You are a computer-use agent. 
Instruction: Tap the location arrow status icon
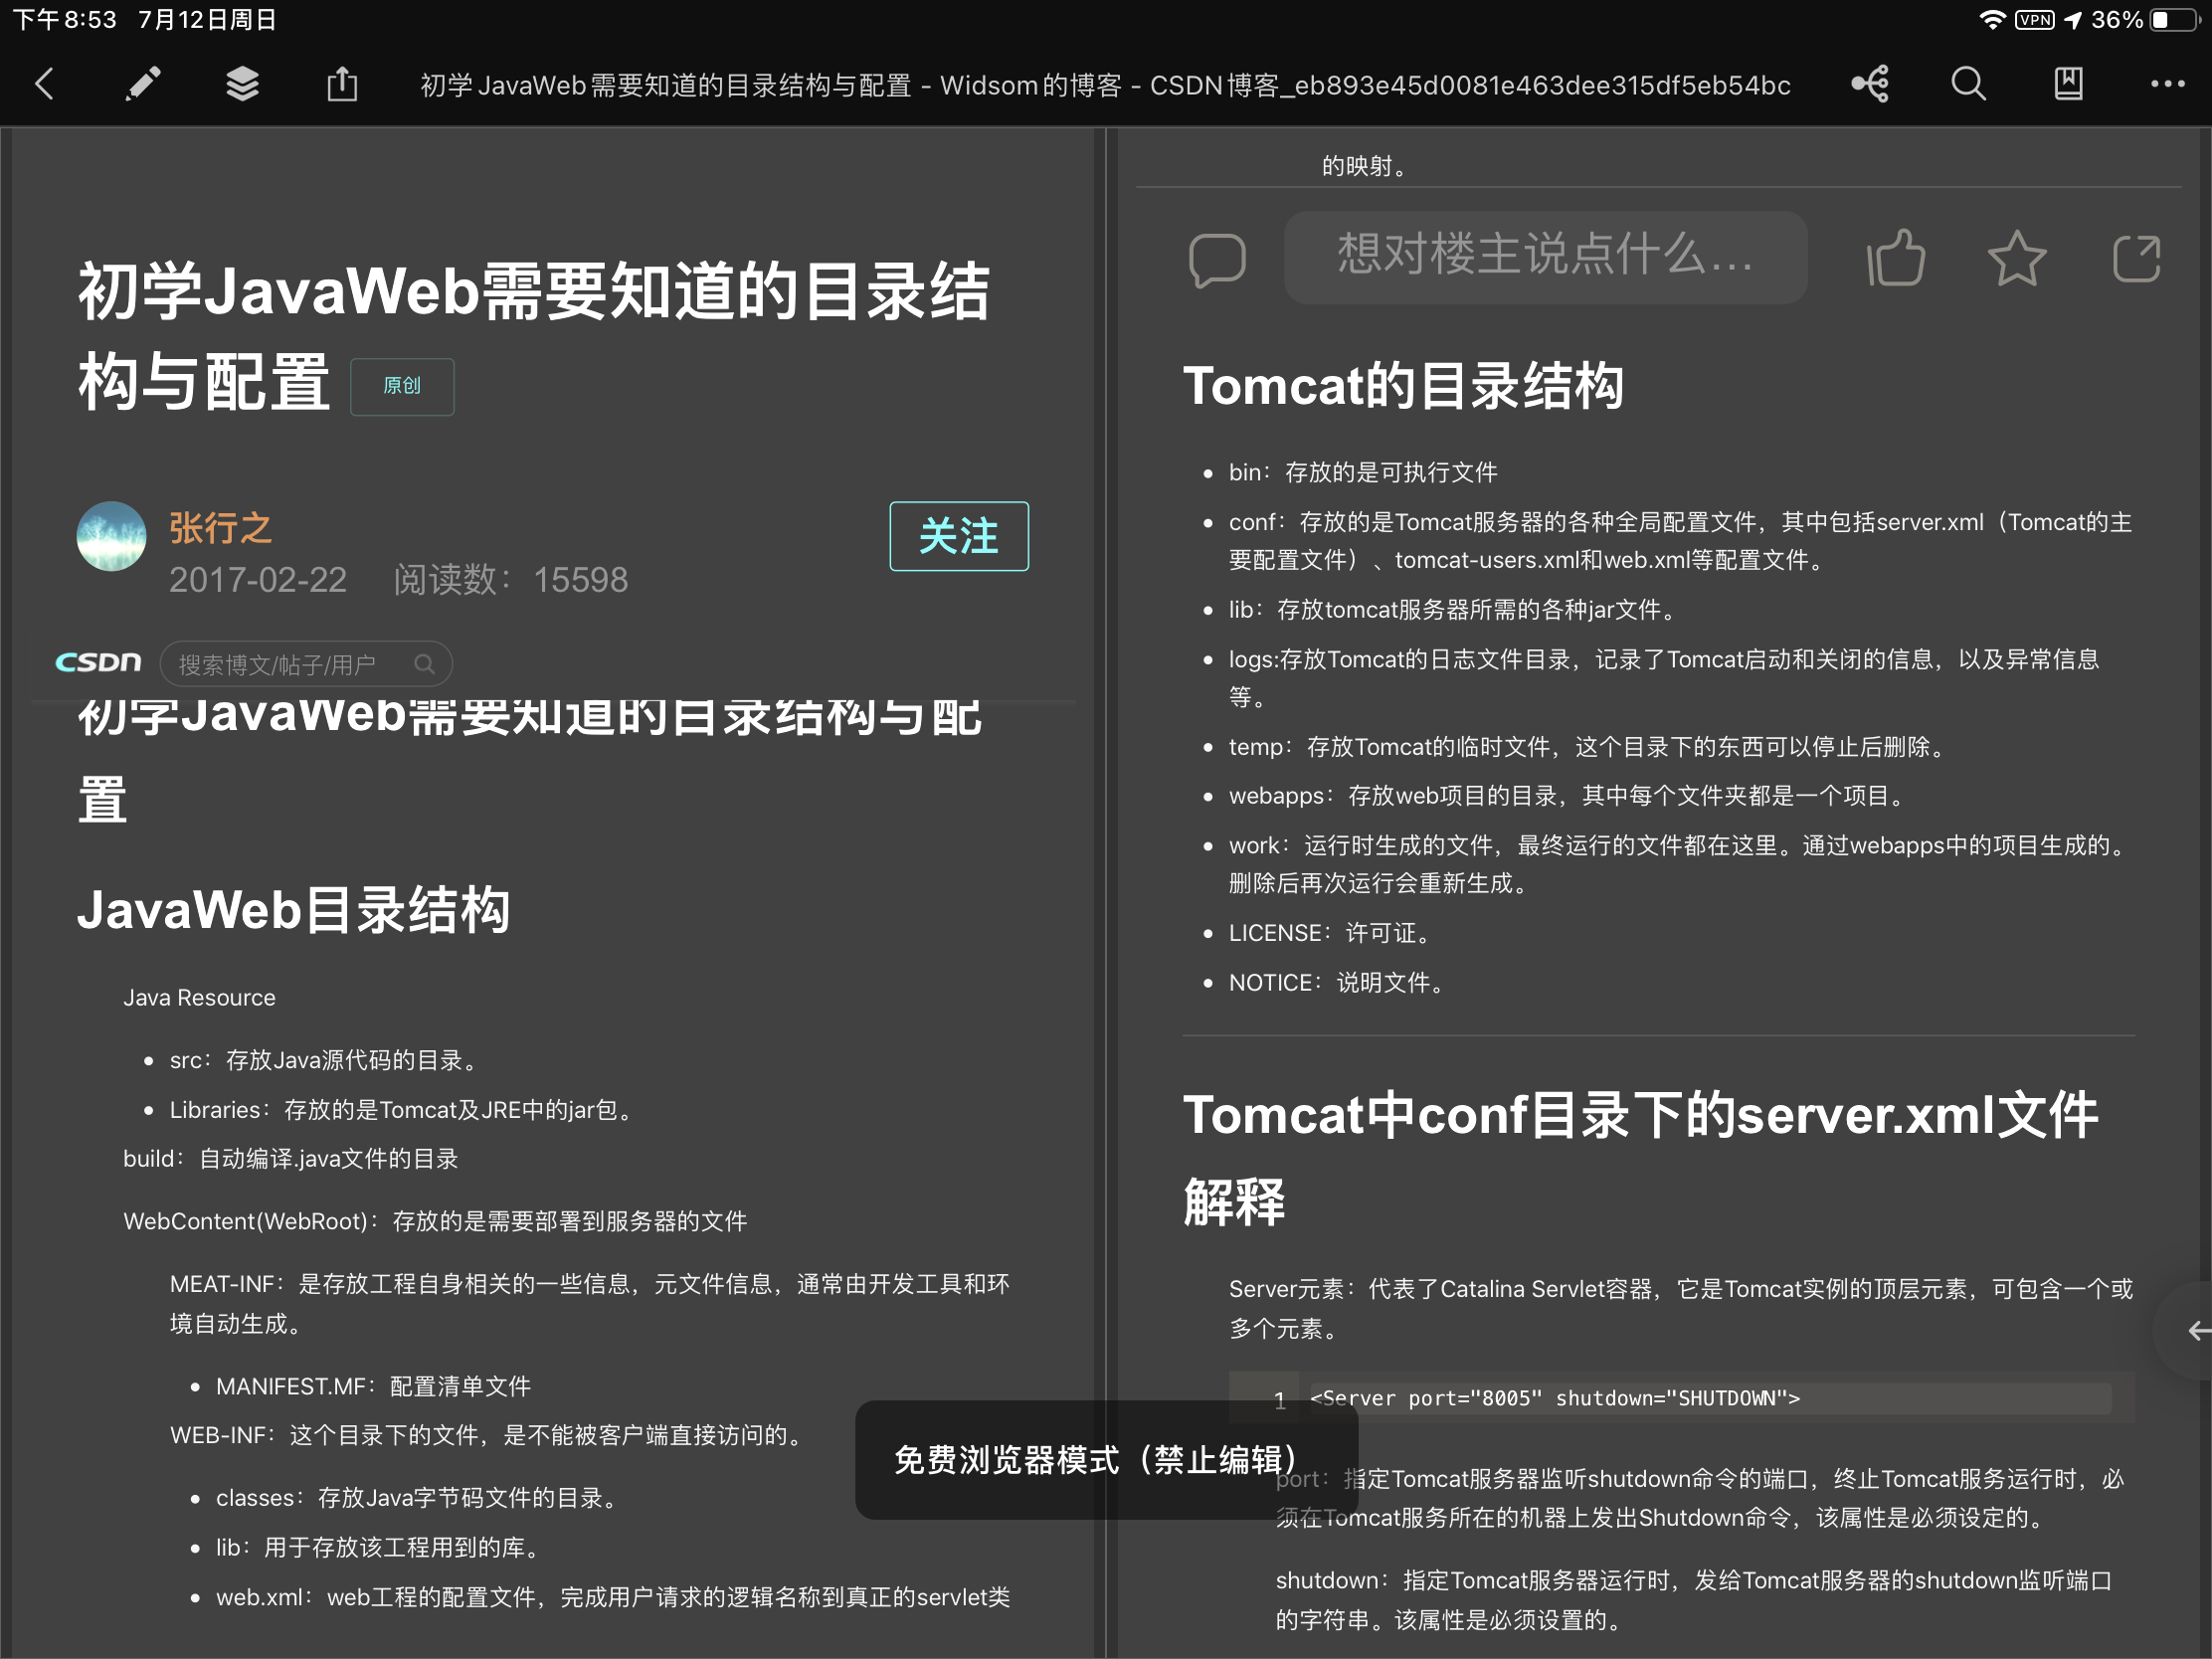(x=2073, y=20)
